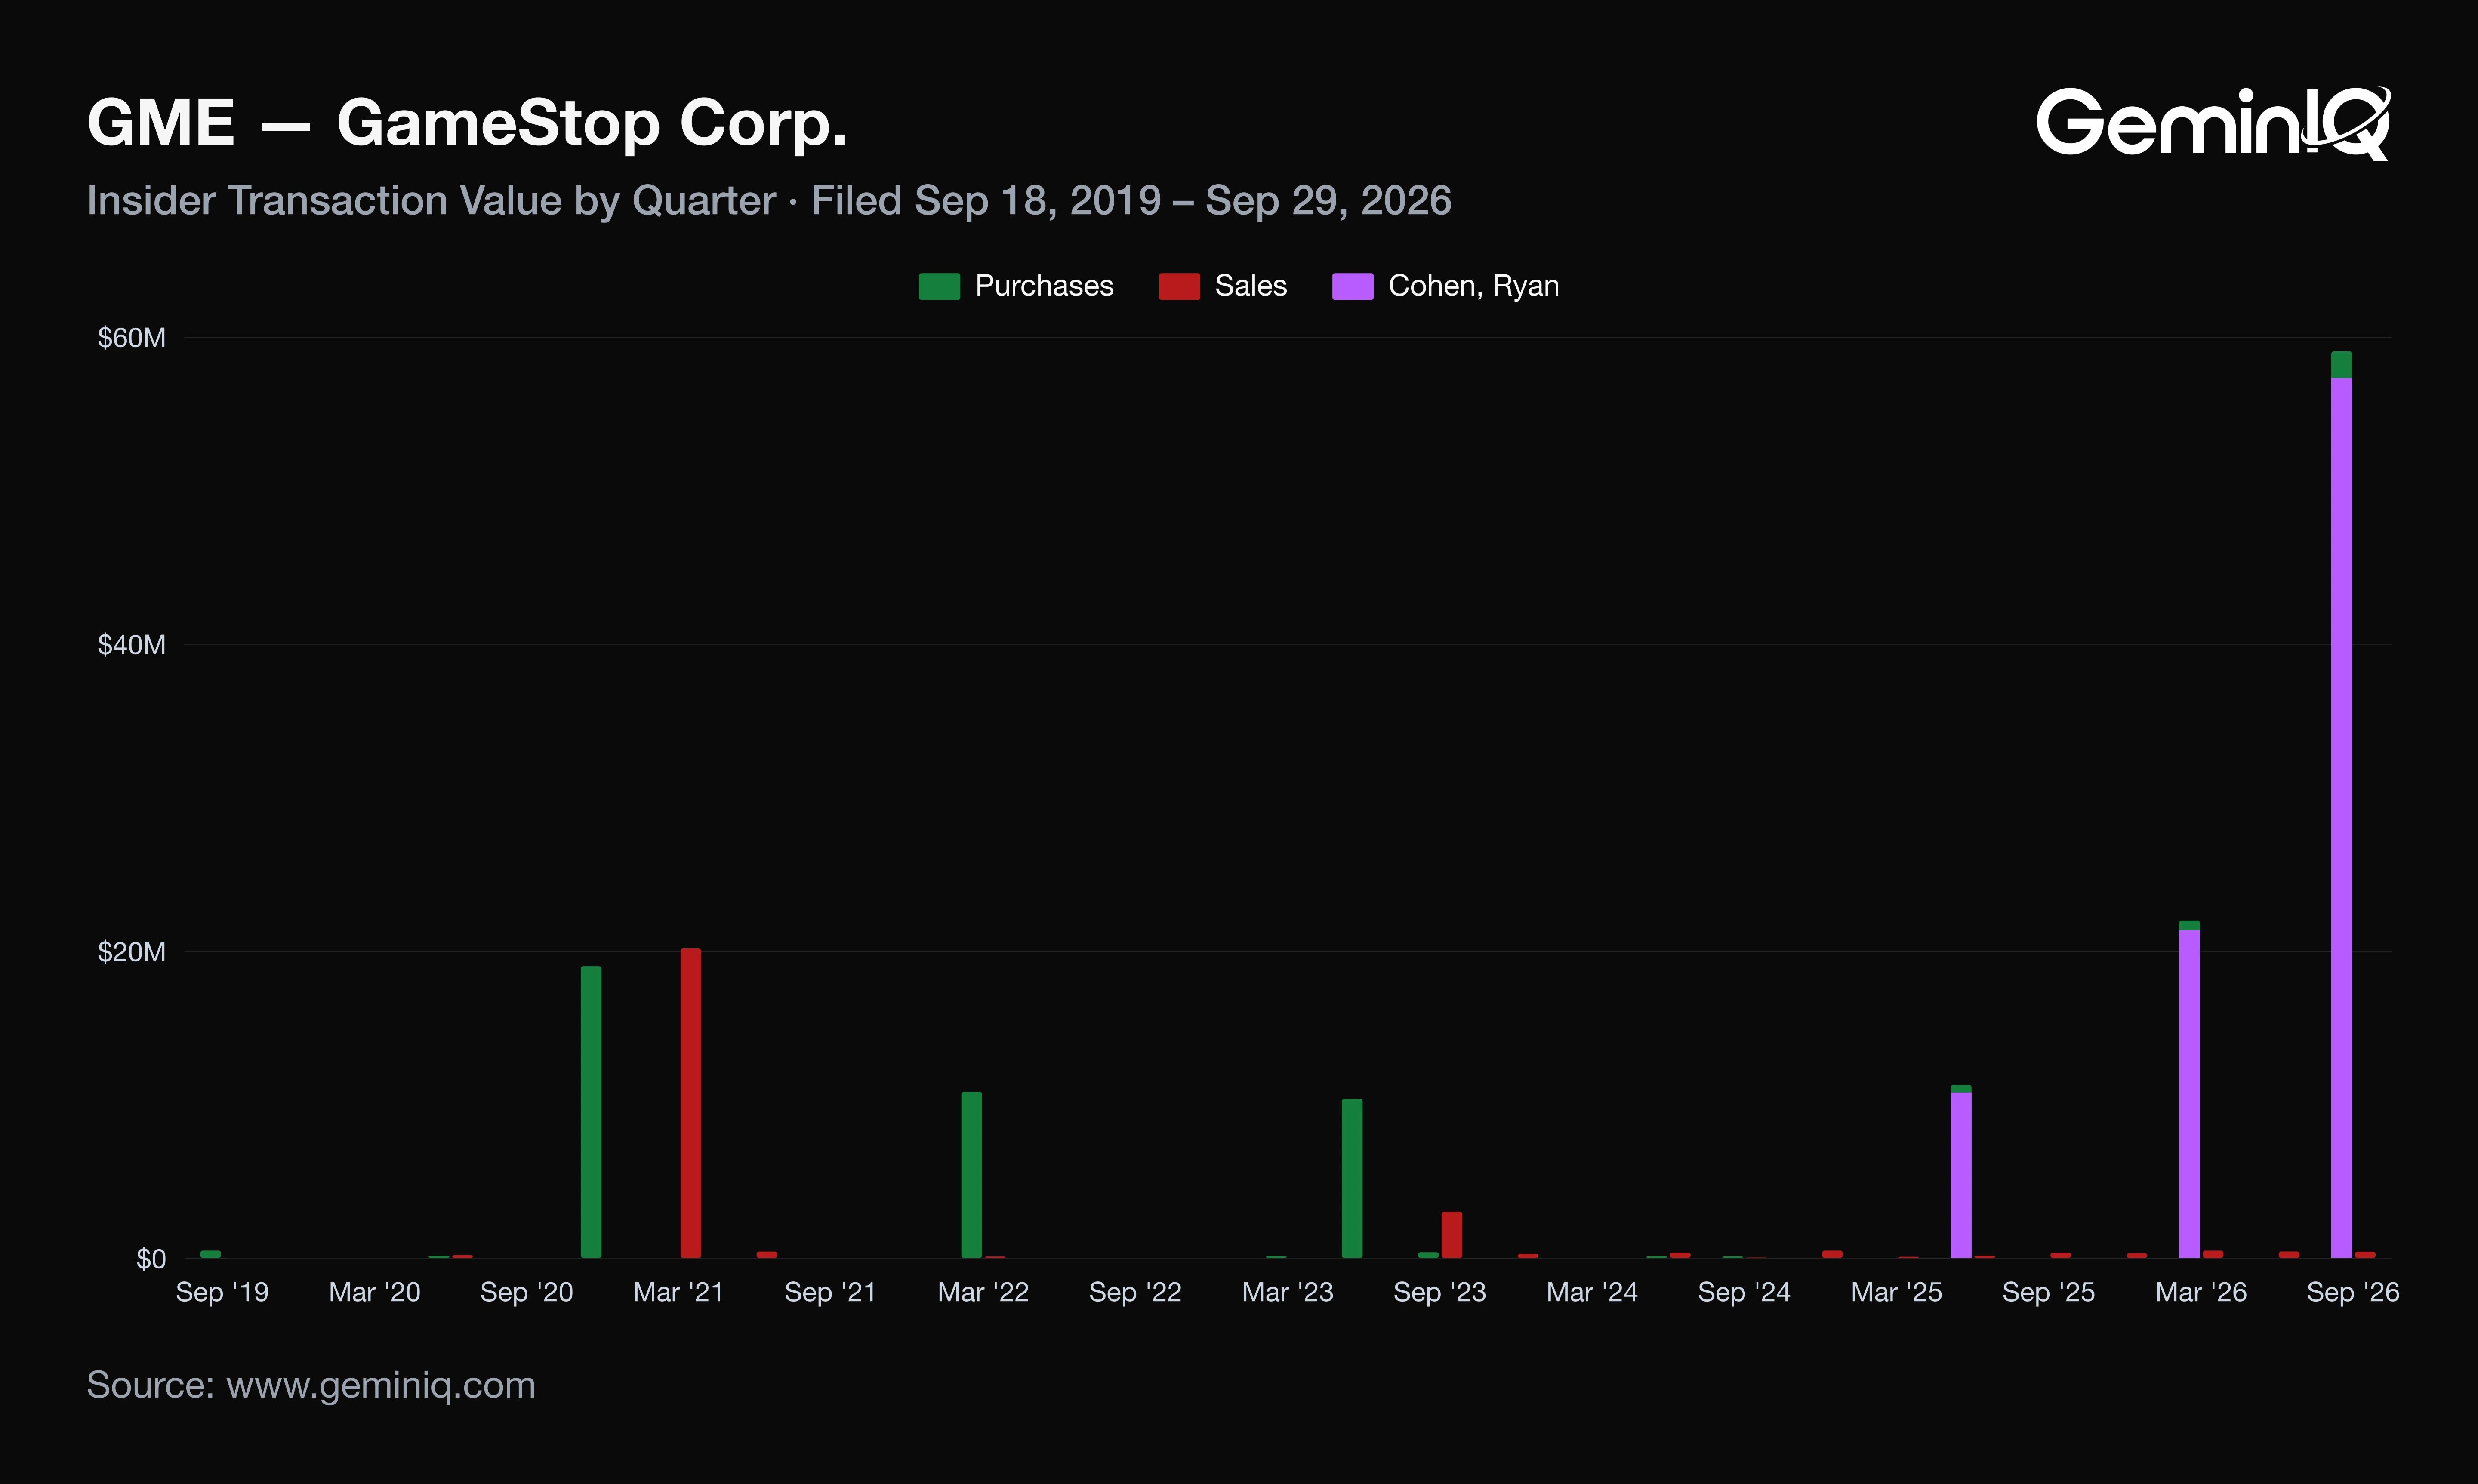This screenshot has width=2478, height=1484.
Task: Click the Mar '20 axis label
Action: click(x=375, y=1292)
